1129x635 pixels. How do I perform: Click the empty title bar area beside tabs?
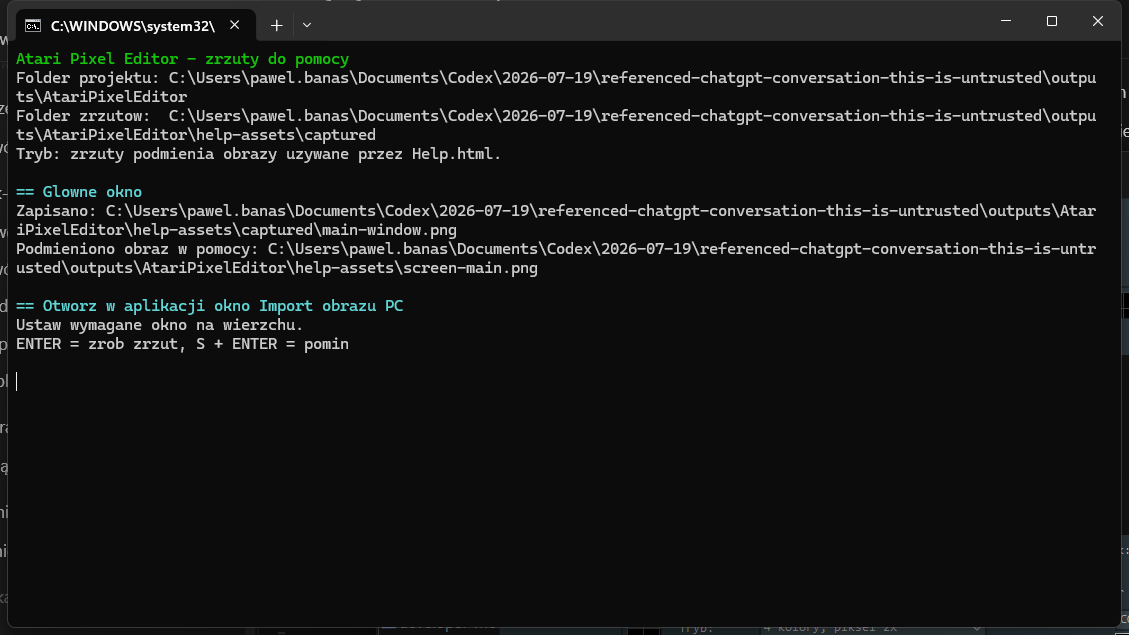(648, 22)
